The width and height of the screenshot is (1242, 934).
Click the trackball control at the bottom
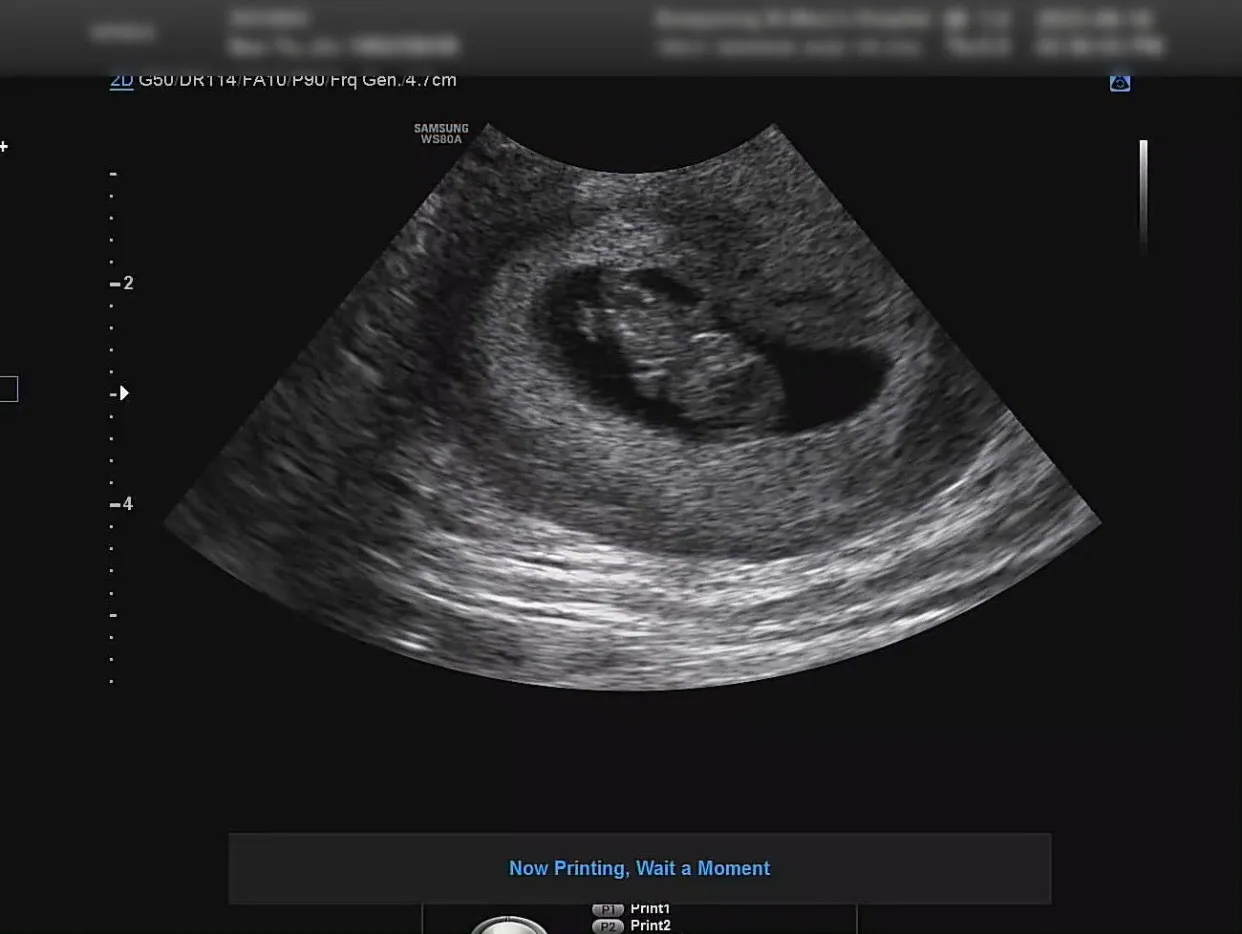pyautogui.click(x=509, y=925)
